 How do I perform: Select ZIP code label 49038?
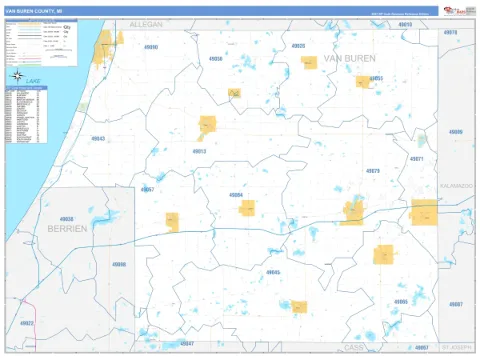pyautogui.click(x=67, y=219)
